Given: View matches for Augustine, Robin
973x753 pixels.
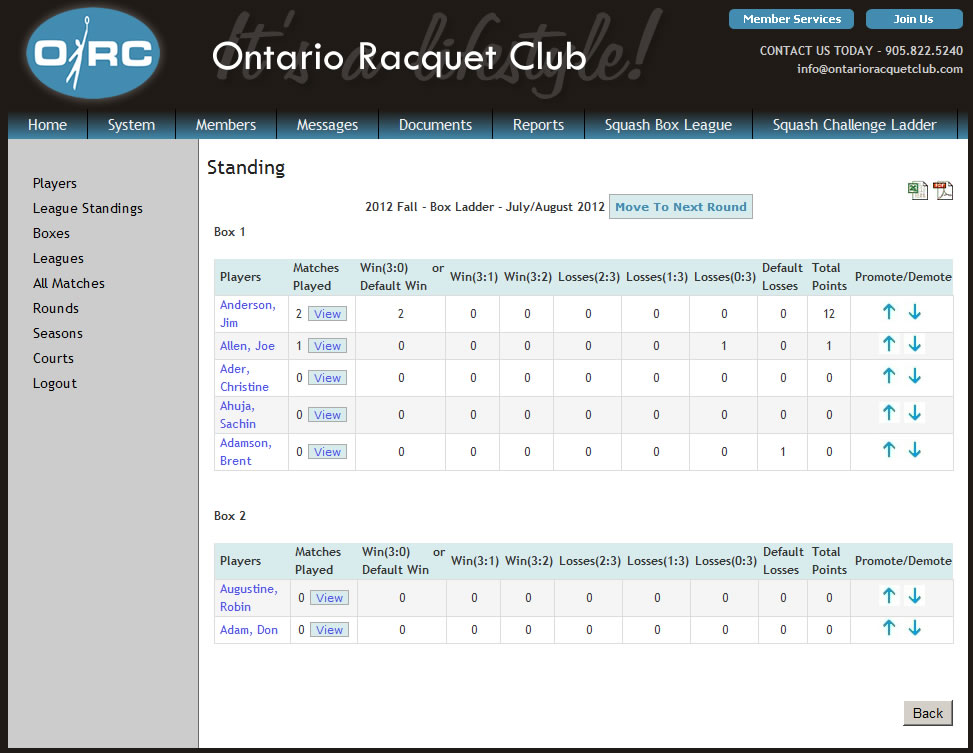Looking at the screenshot, I should click(x=329, y=598).
